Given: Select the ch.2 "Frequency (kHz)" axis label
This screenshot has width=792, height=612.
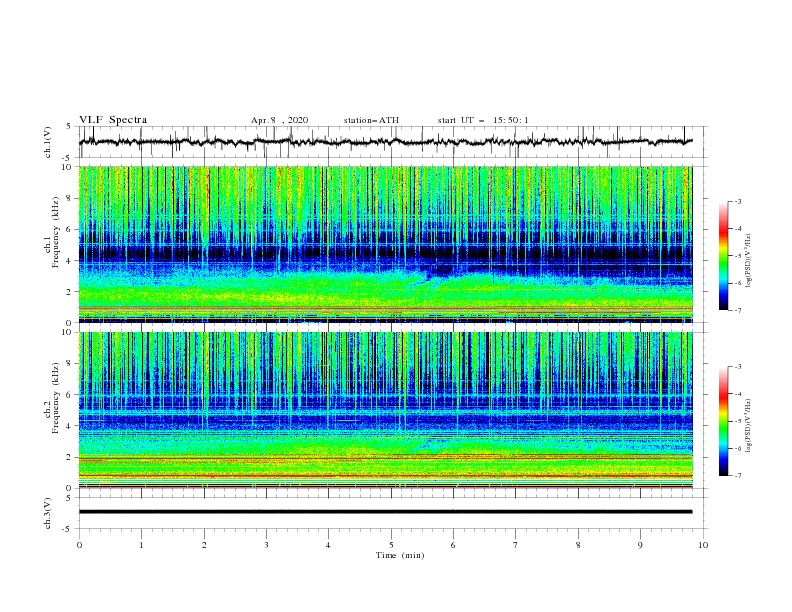Looking at the screenshot, I should (56, 398).
